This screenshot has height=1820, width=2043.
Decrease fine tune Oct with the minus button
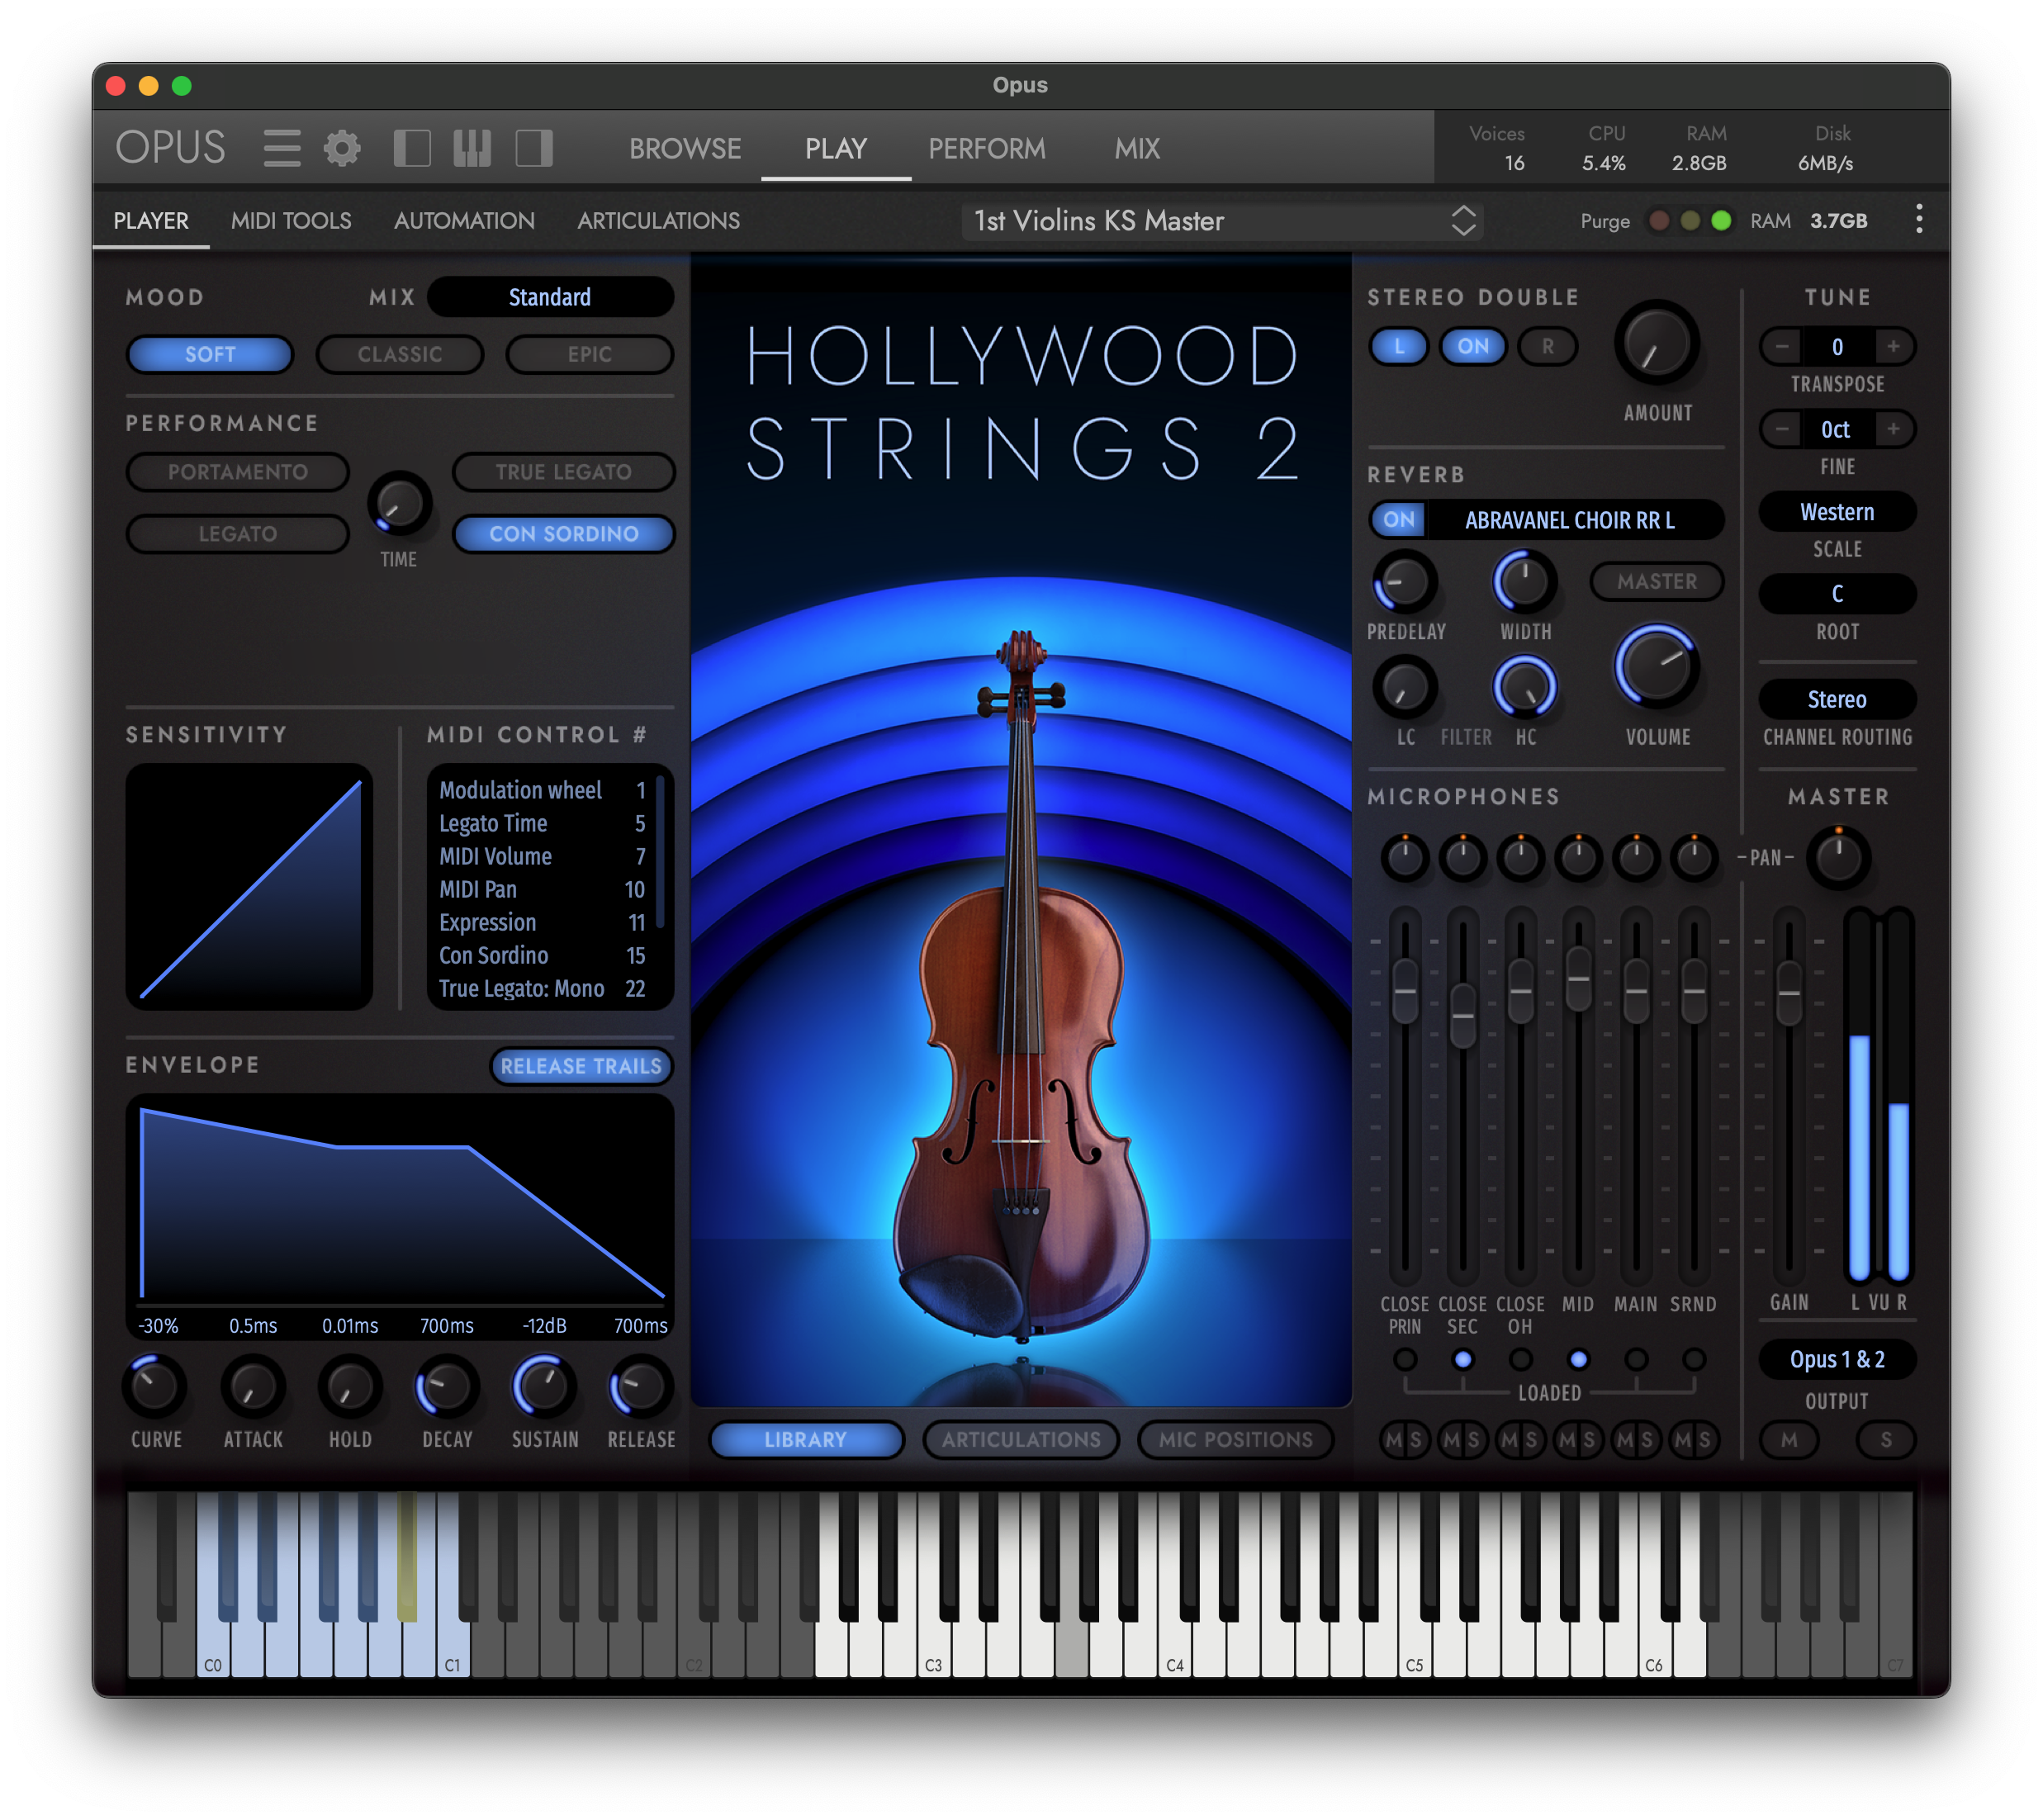[1781, 429]
